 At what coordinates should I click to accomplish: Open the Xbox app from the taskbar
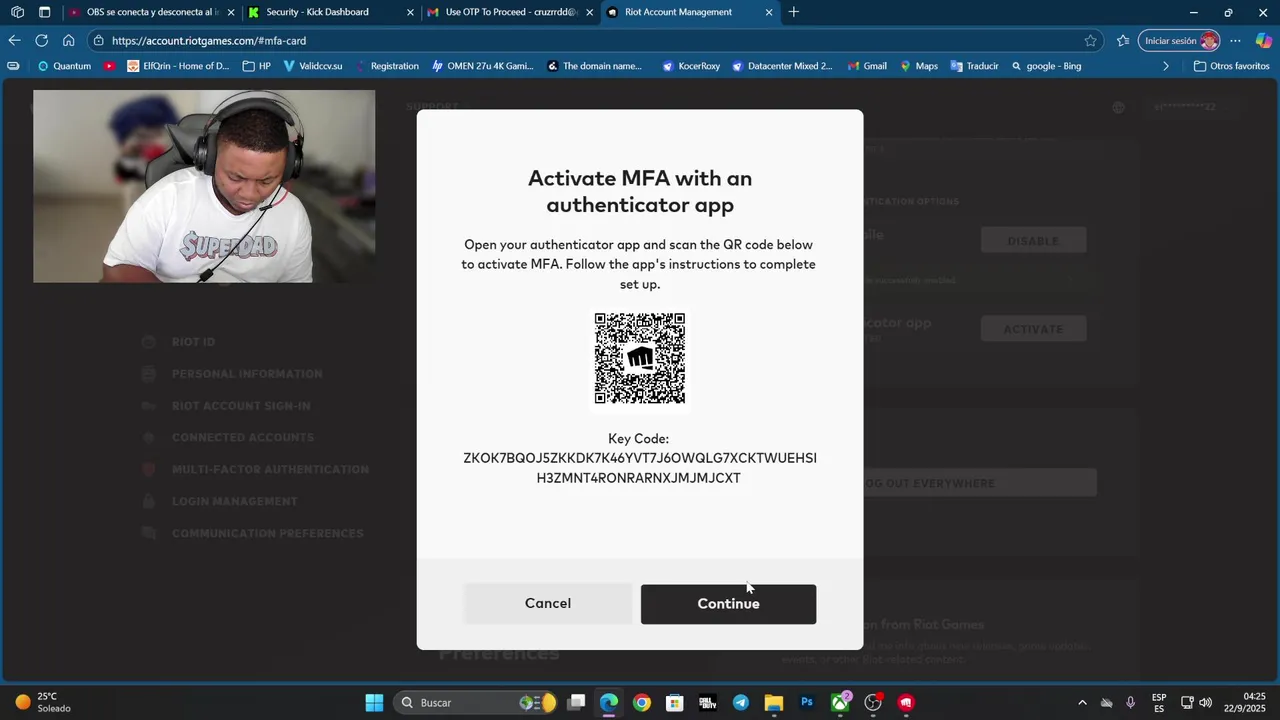840,703
